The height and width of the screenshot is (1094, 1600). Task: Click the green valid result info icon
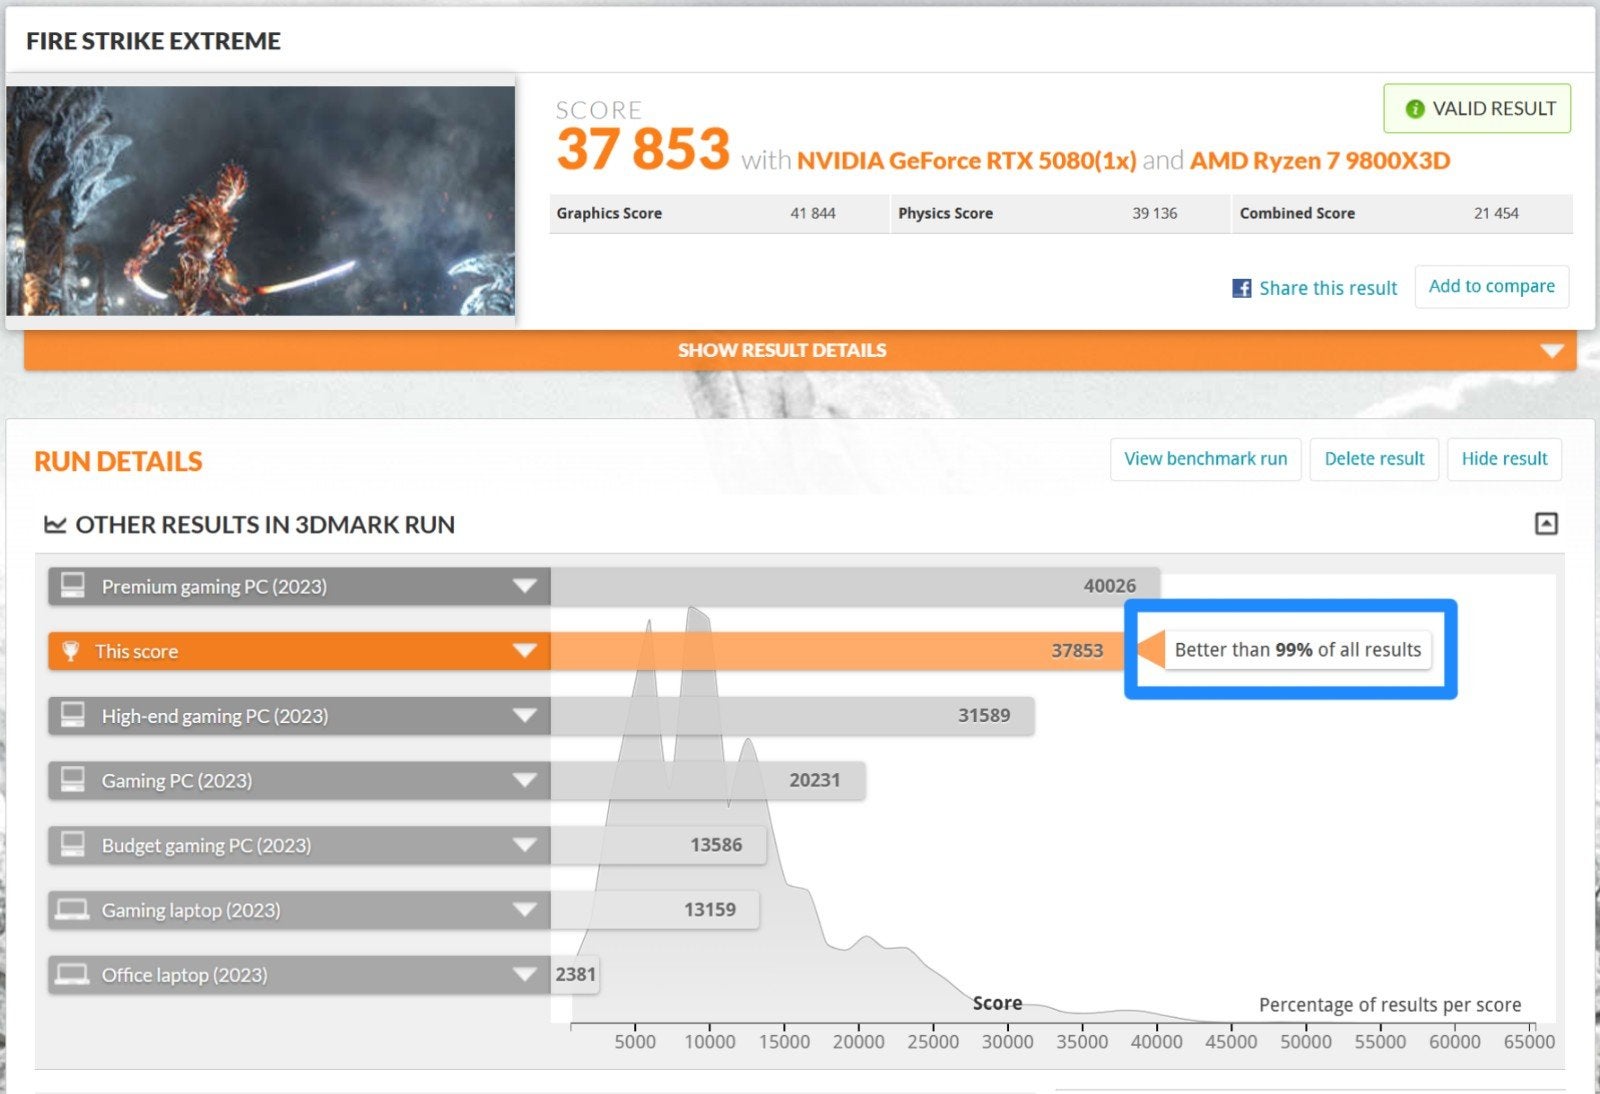pos(1414,109)
